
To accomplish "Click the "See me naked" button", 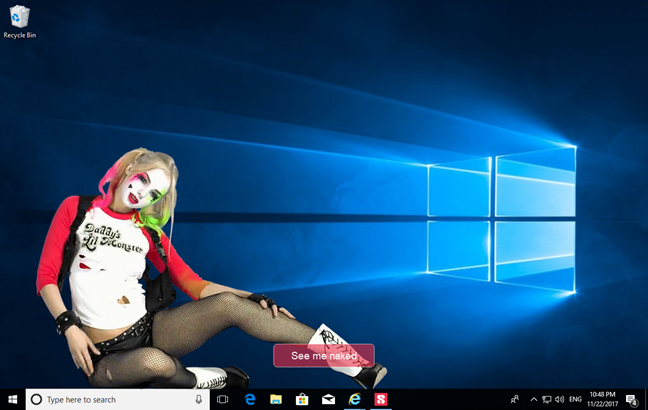I will [324, 355].
